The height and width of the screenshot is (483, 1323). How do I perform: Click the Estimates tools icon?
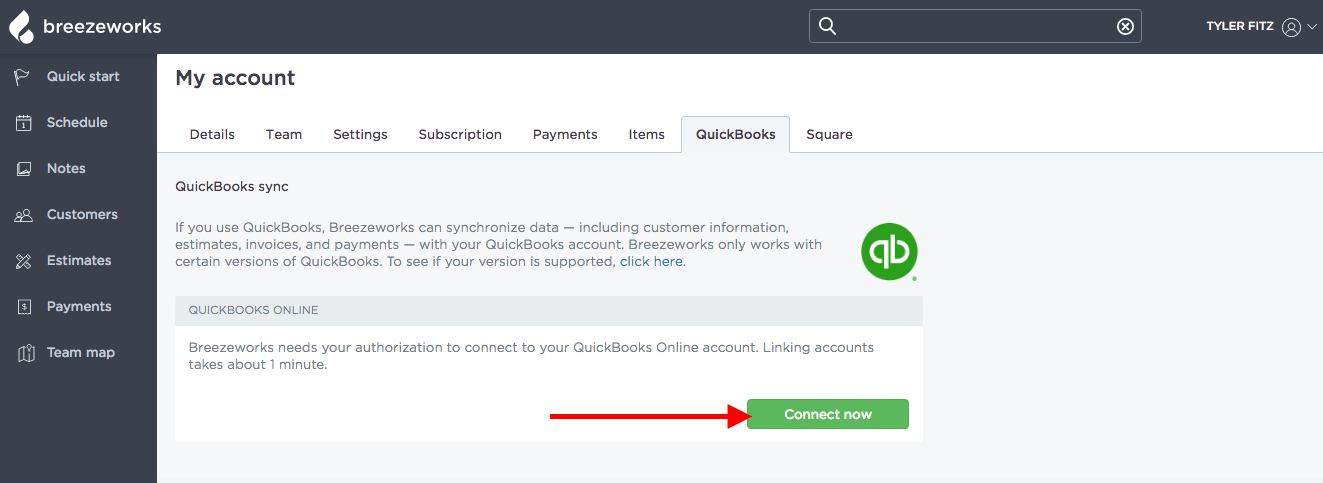24,261
